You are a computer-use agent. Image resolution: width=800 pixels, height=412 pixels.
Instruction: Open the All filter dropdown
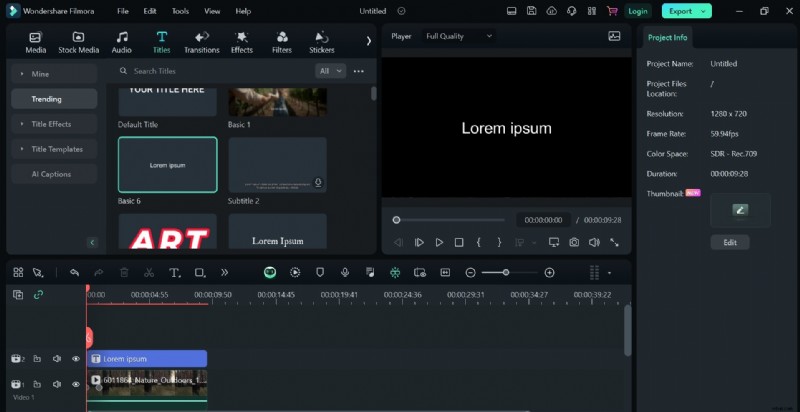pyautogui.click(x=330, y=71)
